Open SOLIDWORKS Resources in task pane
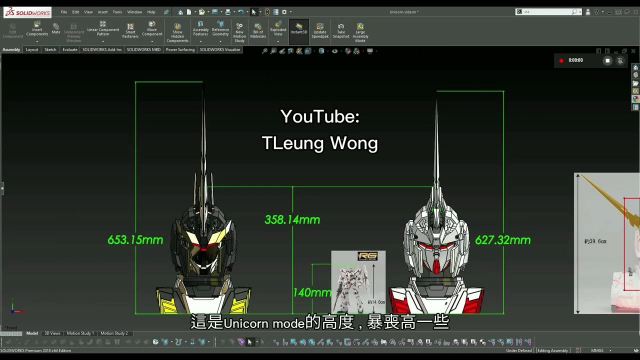Screen dimensions: 640x360 pos(636,67)
